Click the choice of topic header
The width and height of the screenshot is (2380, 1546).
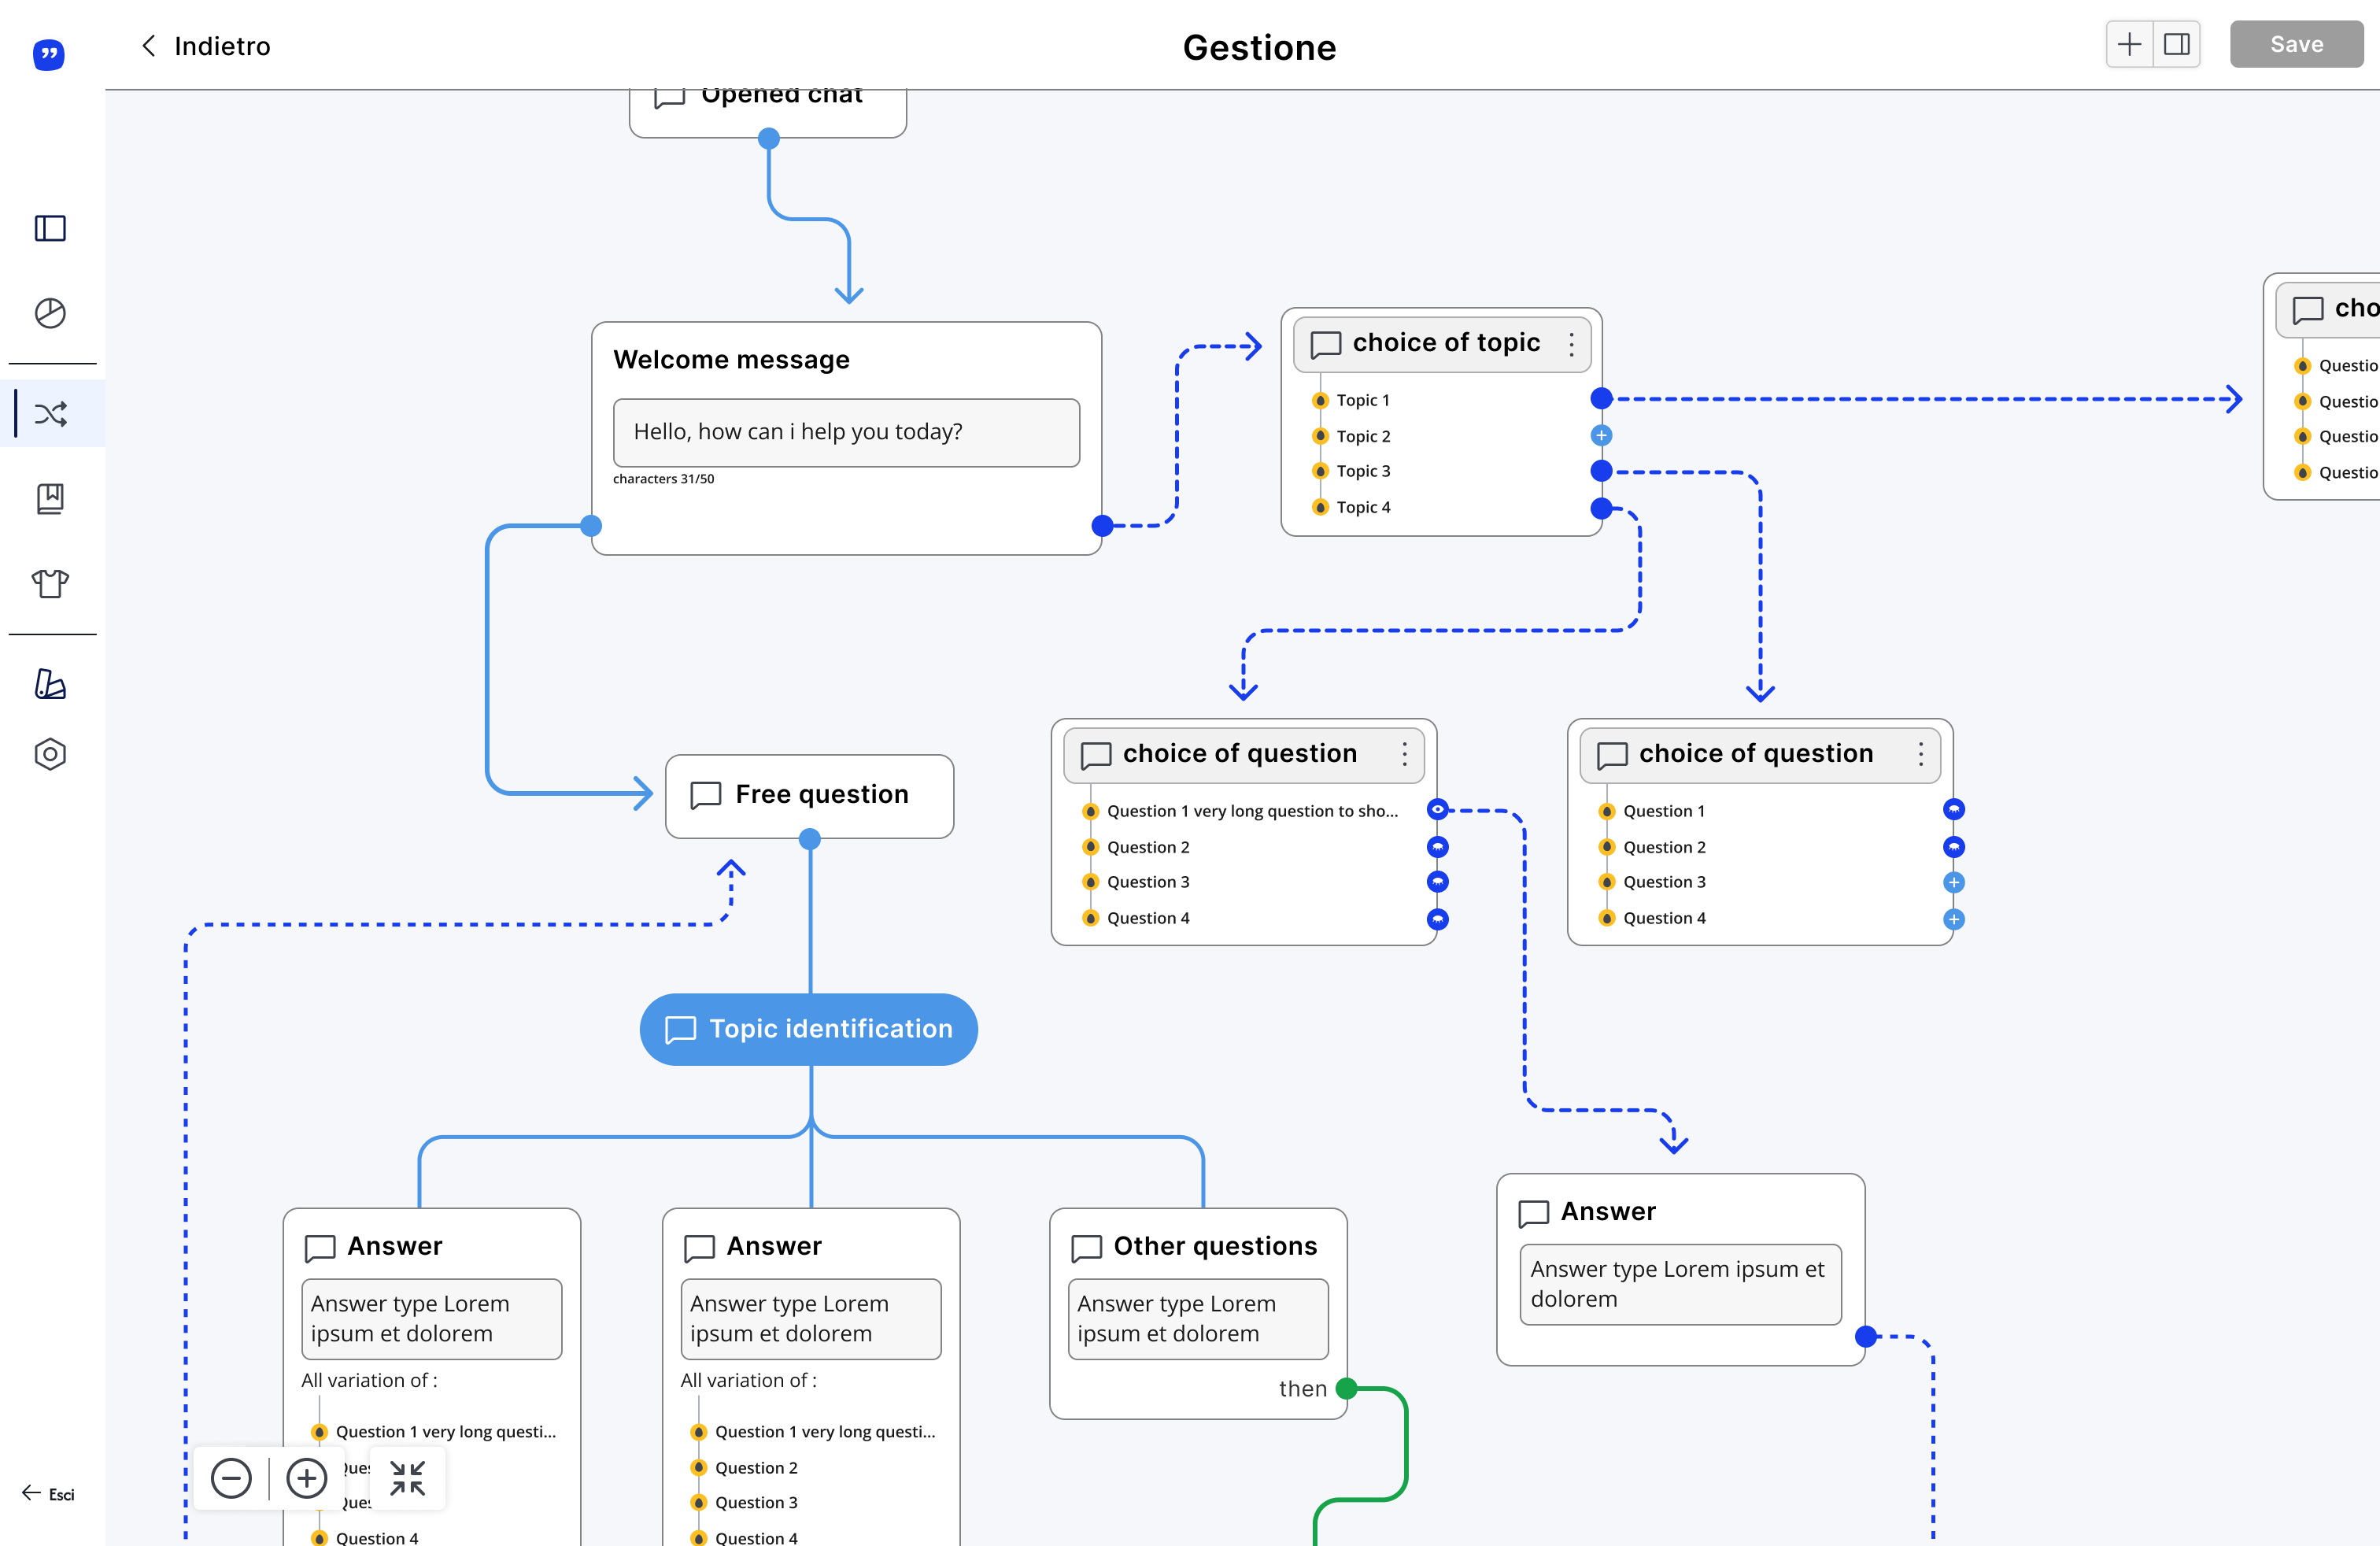pyautogui.click(x=1442, y=344)
